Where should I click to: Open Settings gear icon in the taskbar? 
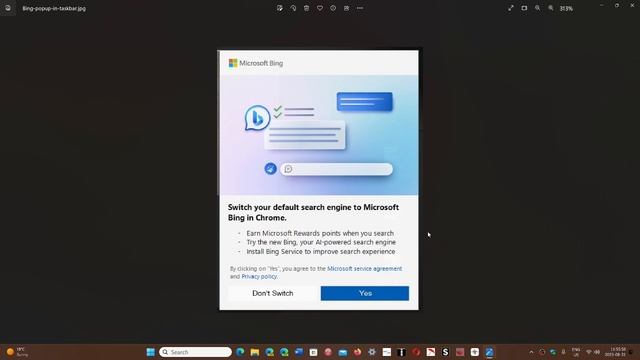click(372, 352)
